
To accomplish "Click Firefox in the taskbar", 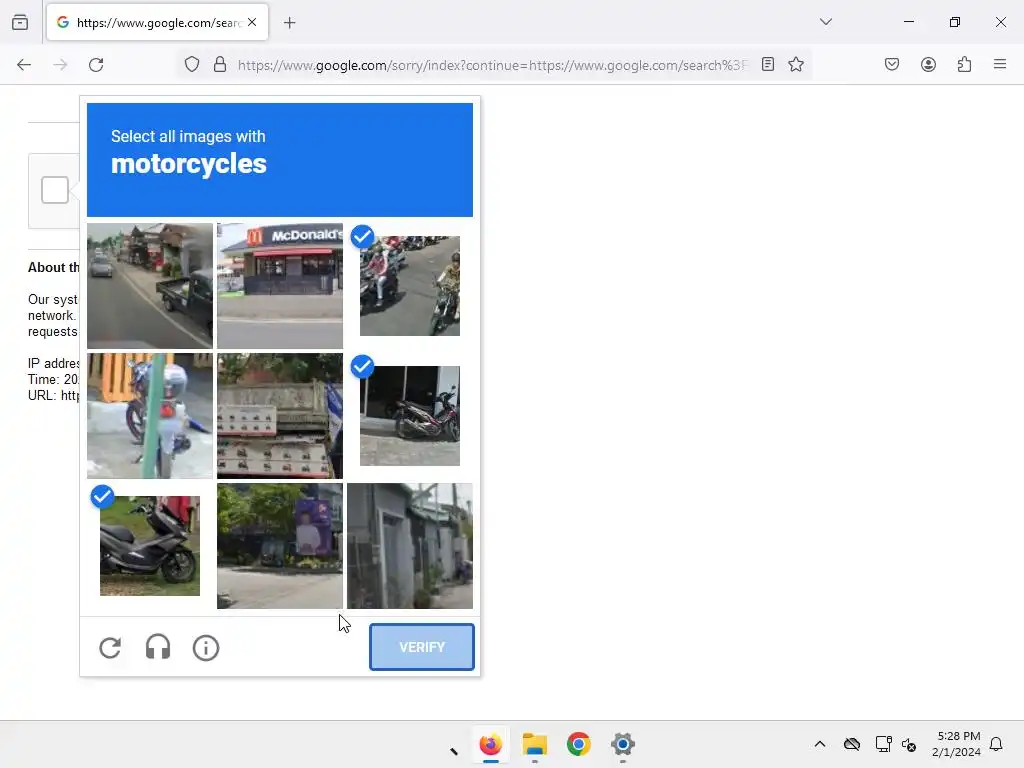I will coord(490,744).
